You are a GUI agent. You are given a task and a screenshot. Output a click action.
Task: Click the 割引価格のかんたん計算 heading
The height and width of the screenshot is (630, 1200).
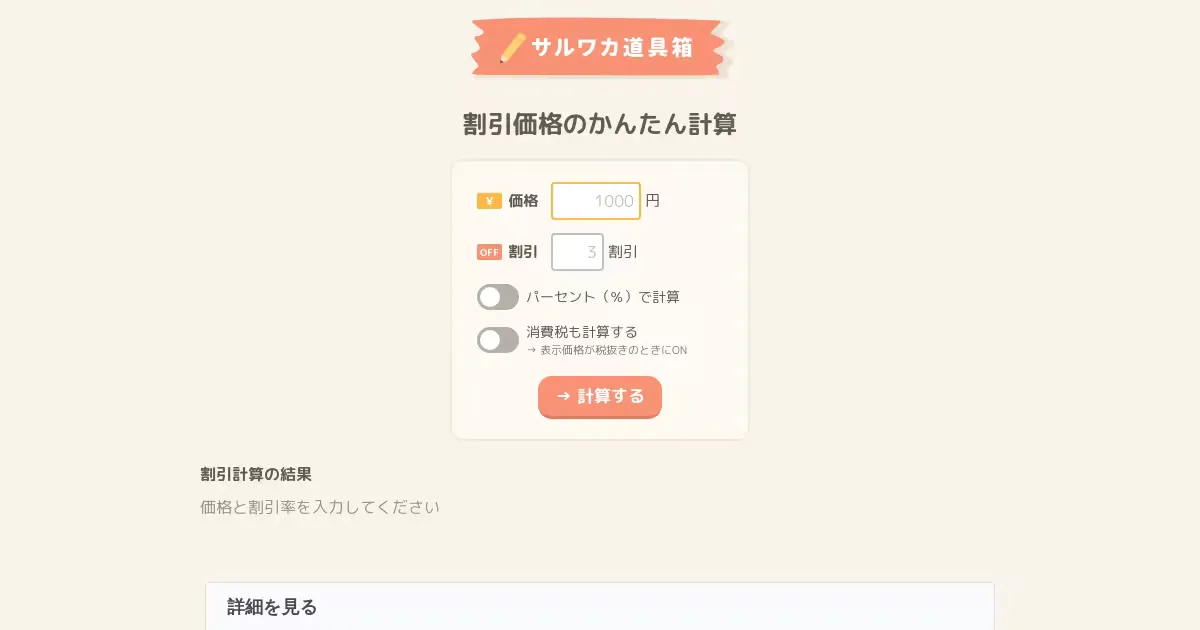(x=600, y=124)
